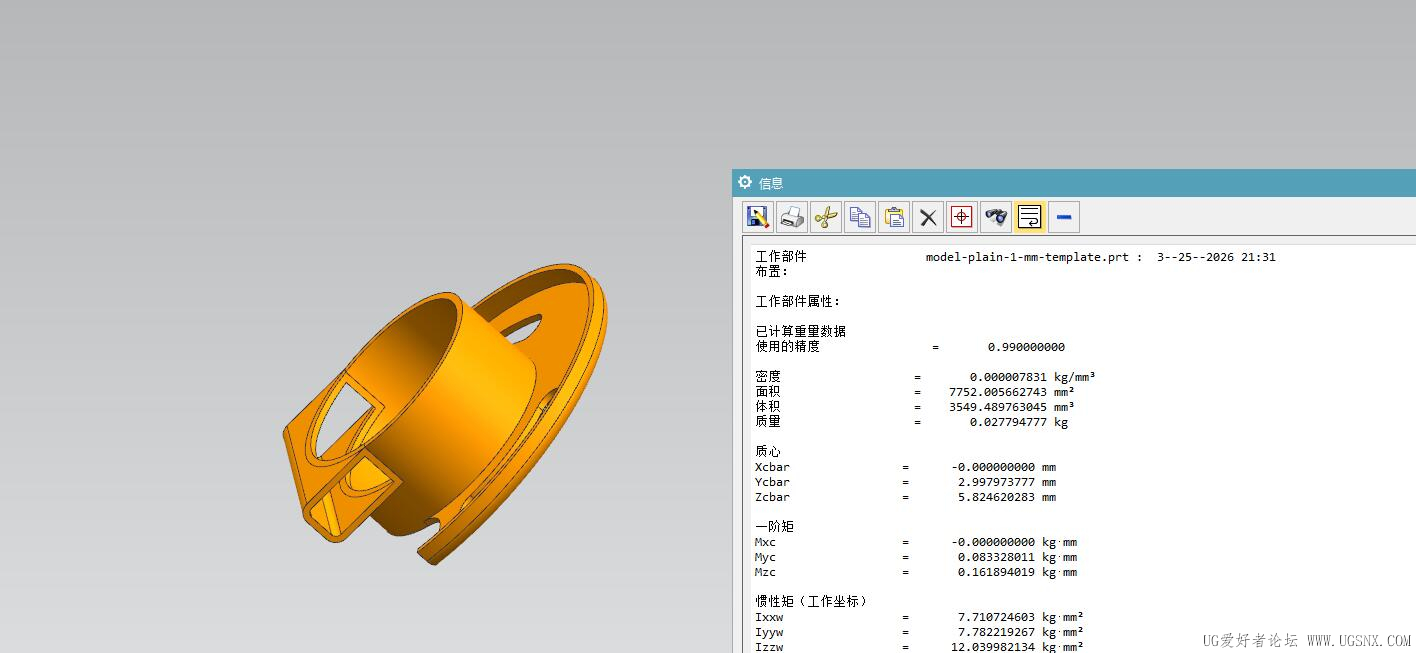Click the 惯性矩（工作坐标）heading
The width and height of the screenshot is (1416, 653).
coord(812,601)
